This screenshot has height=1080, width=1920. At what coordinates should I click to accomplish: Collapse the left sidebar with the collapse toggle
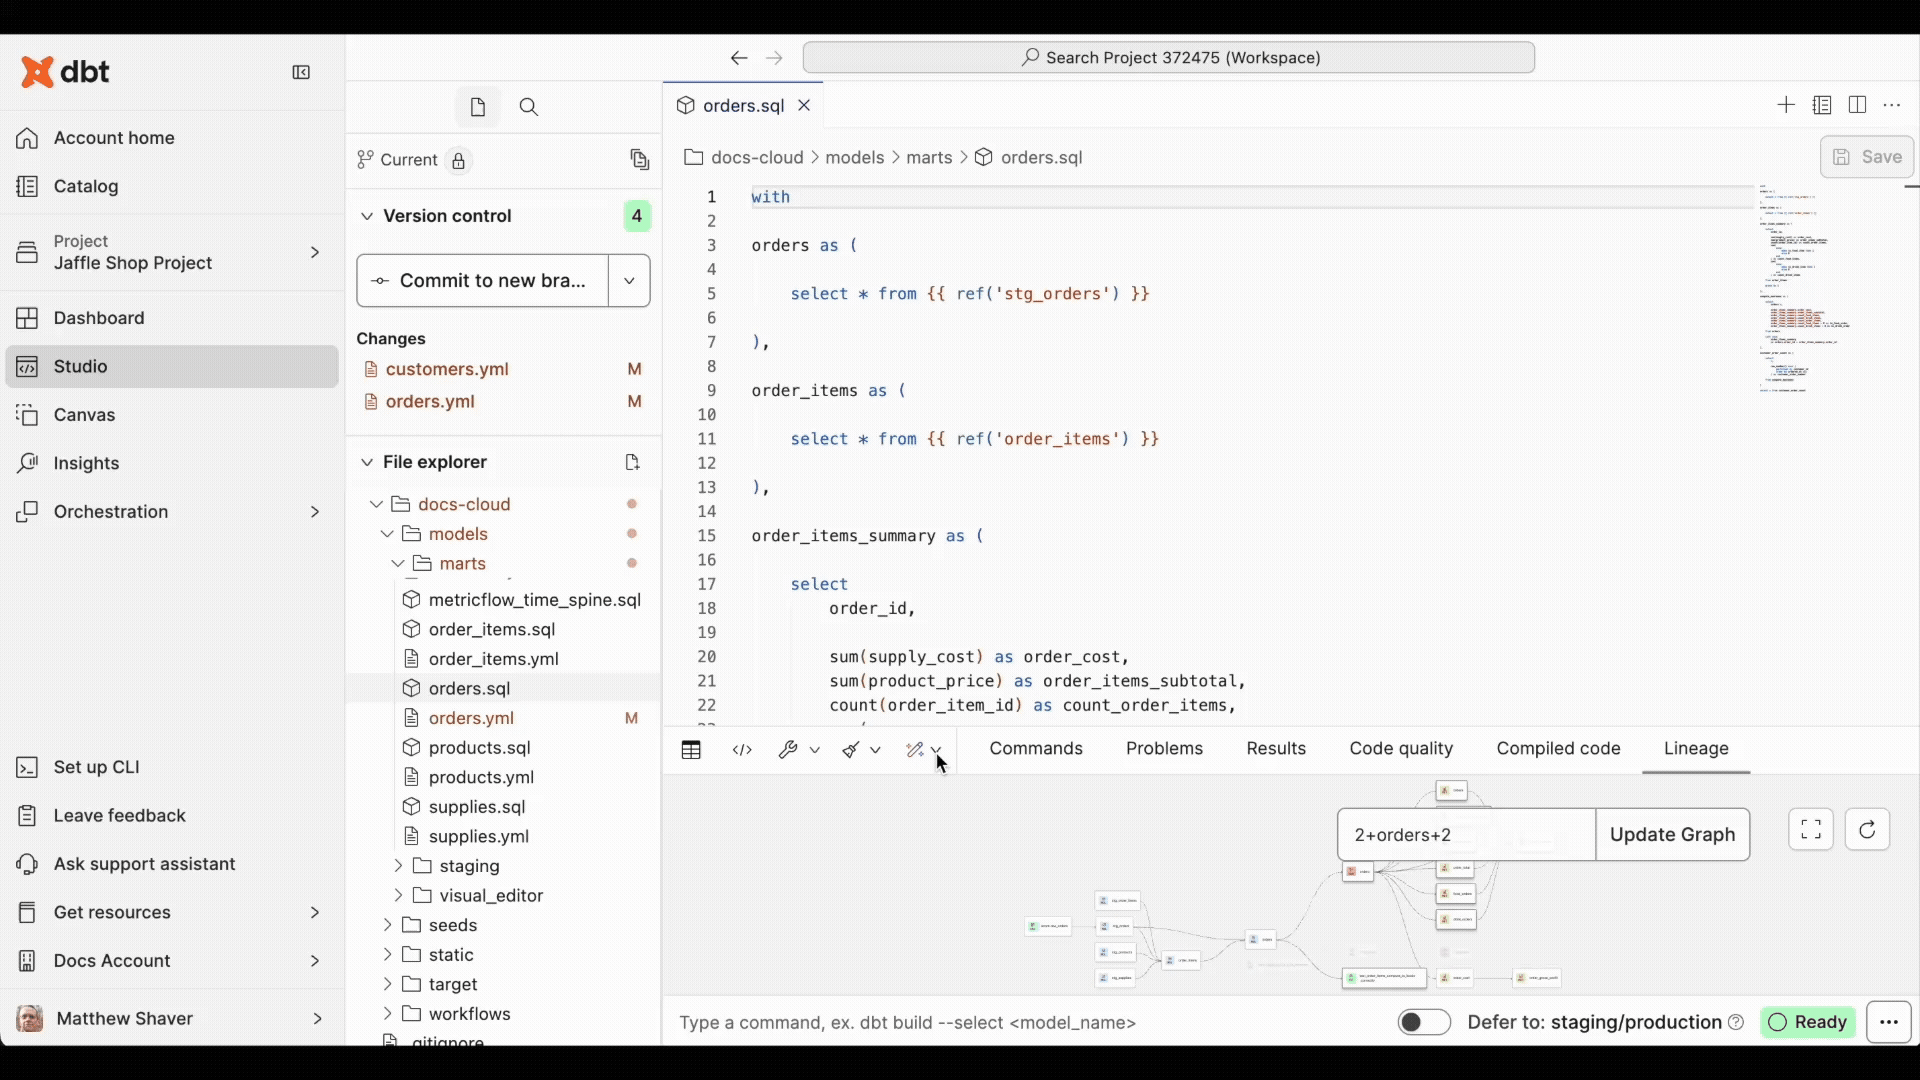tap(301, 72)
